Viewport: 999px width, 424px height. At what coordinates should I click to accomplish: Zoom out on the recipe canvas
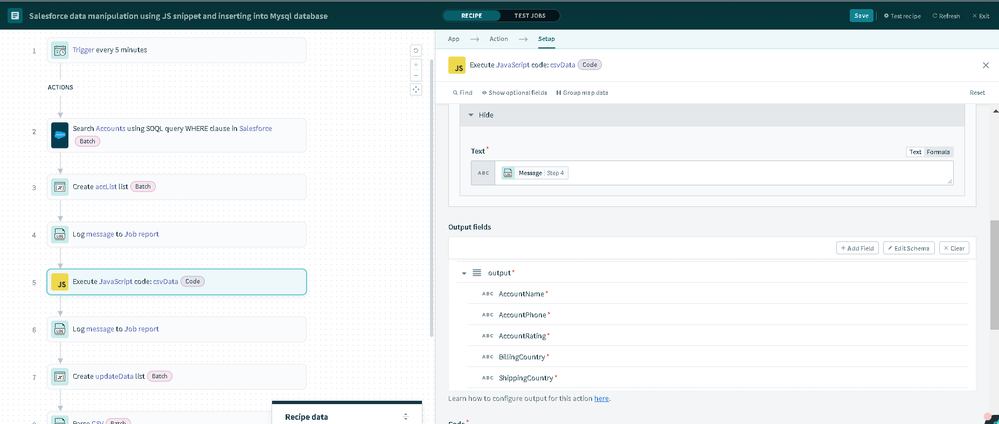pos(415,75)
